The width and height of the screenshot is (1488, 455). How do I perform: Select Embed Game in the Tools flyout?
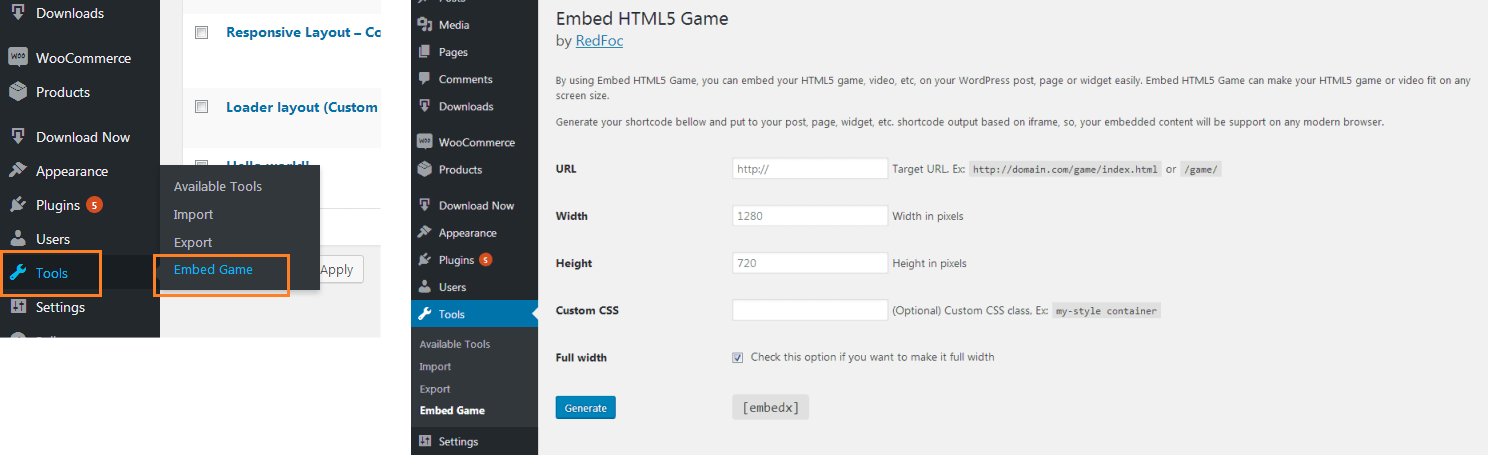[x=213, y=270]
